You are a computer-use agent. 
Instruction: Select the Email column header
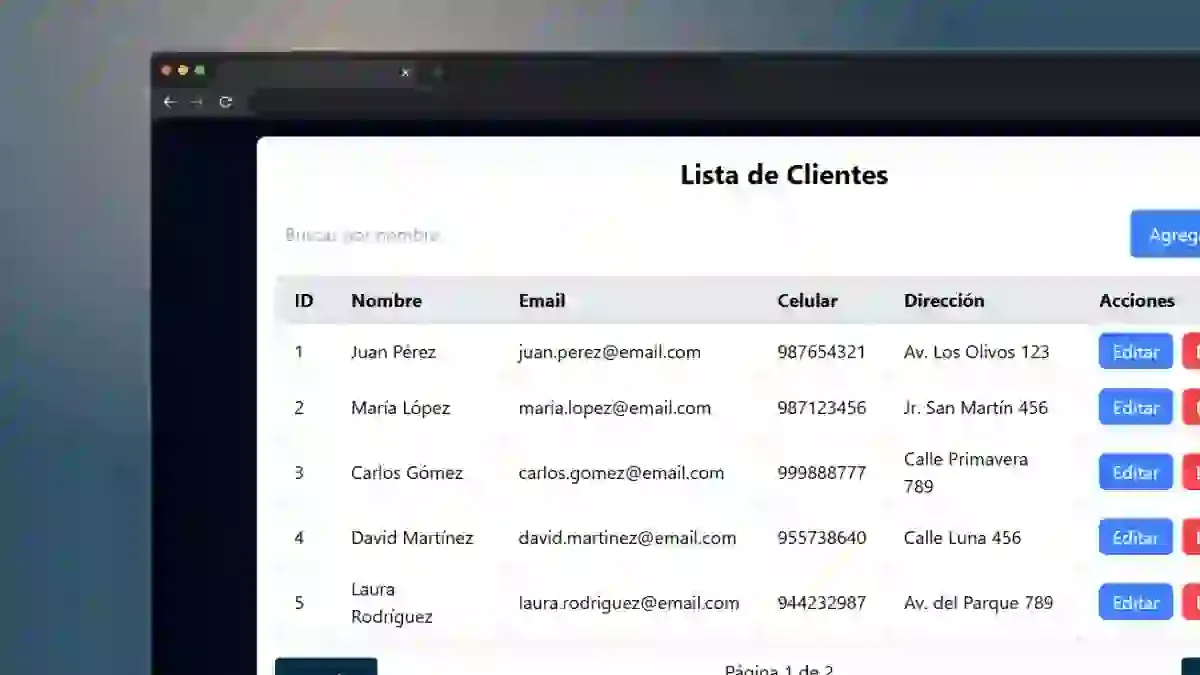click(x=542, y=301)
